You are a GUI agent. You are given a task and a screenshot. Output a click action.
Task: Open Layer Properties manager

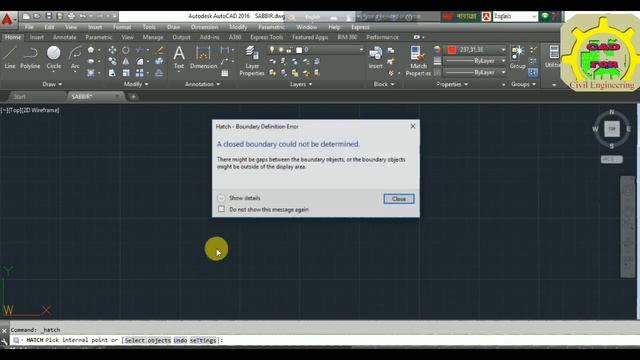(x=252, y=60)
